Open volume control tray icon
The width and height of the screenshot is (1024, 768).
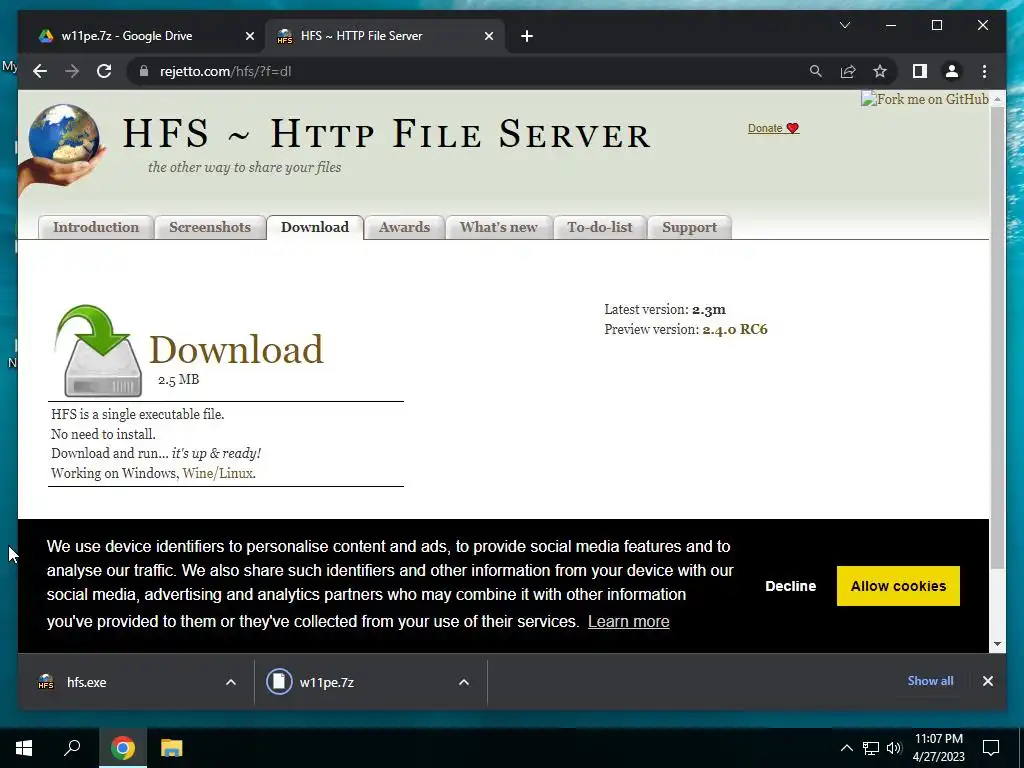click(x=894, y=748)
